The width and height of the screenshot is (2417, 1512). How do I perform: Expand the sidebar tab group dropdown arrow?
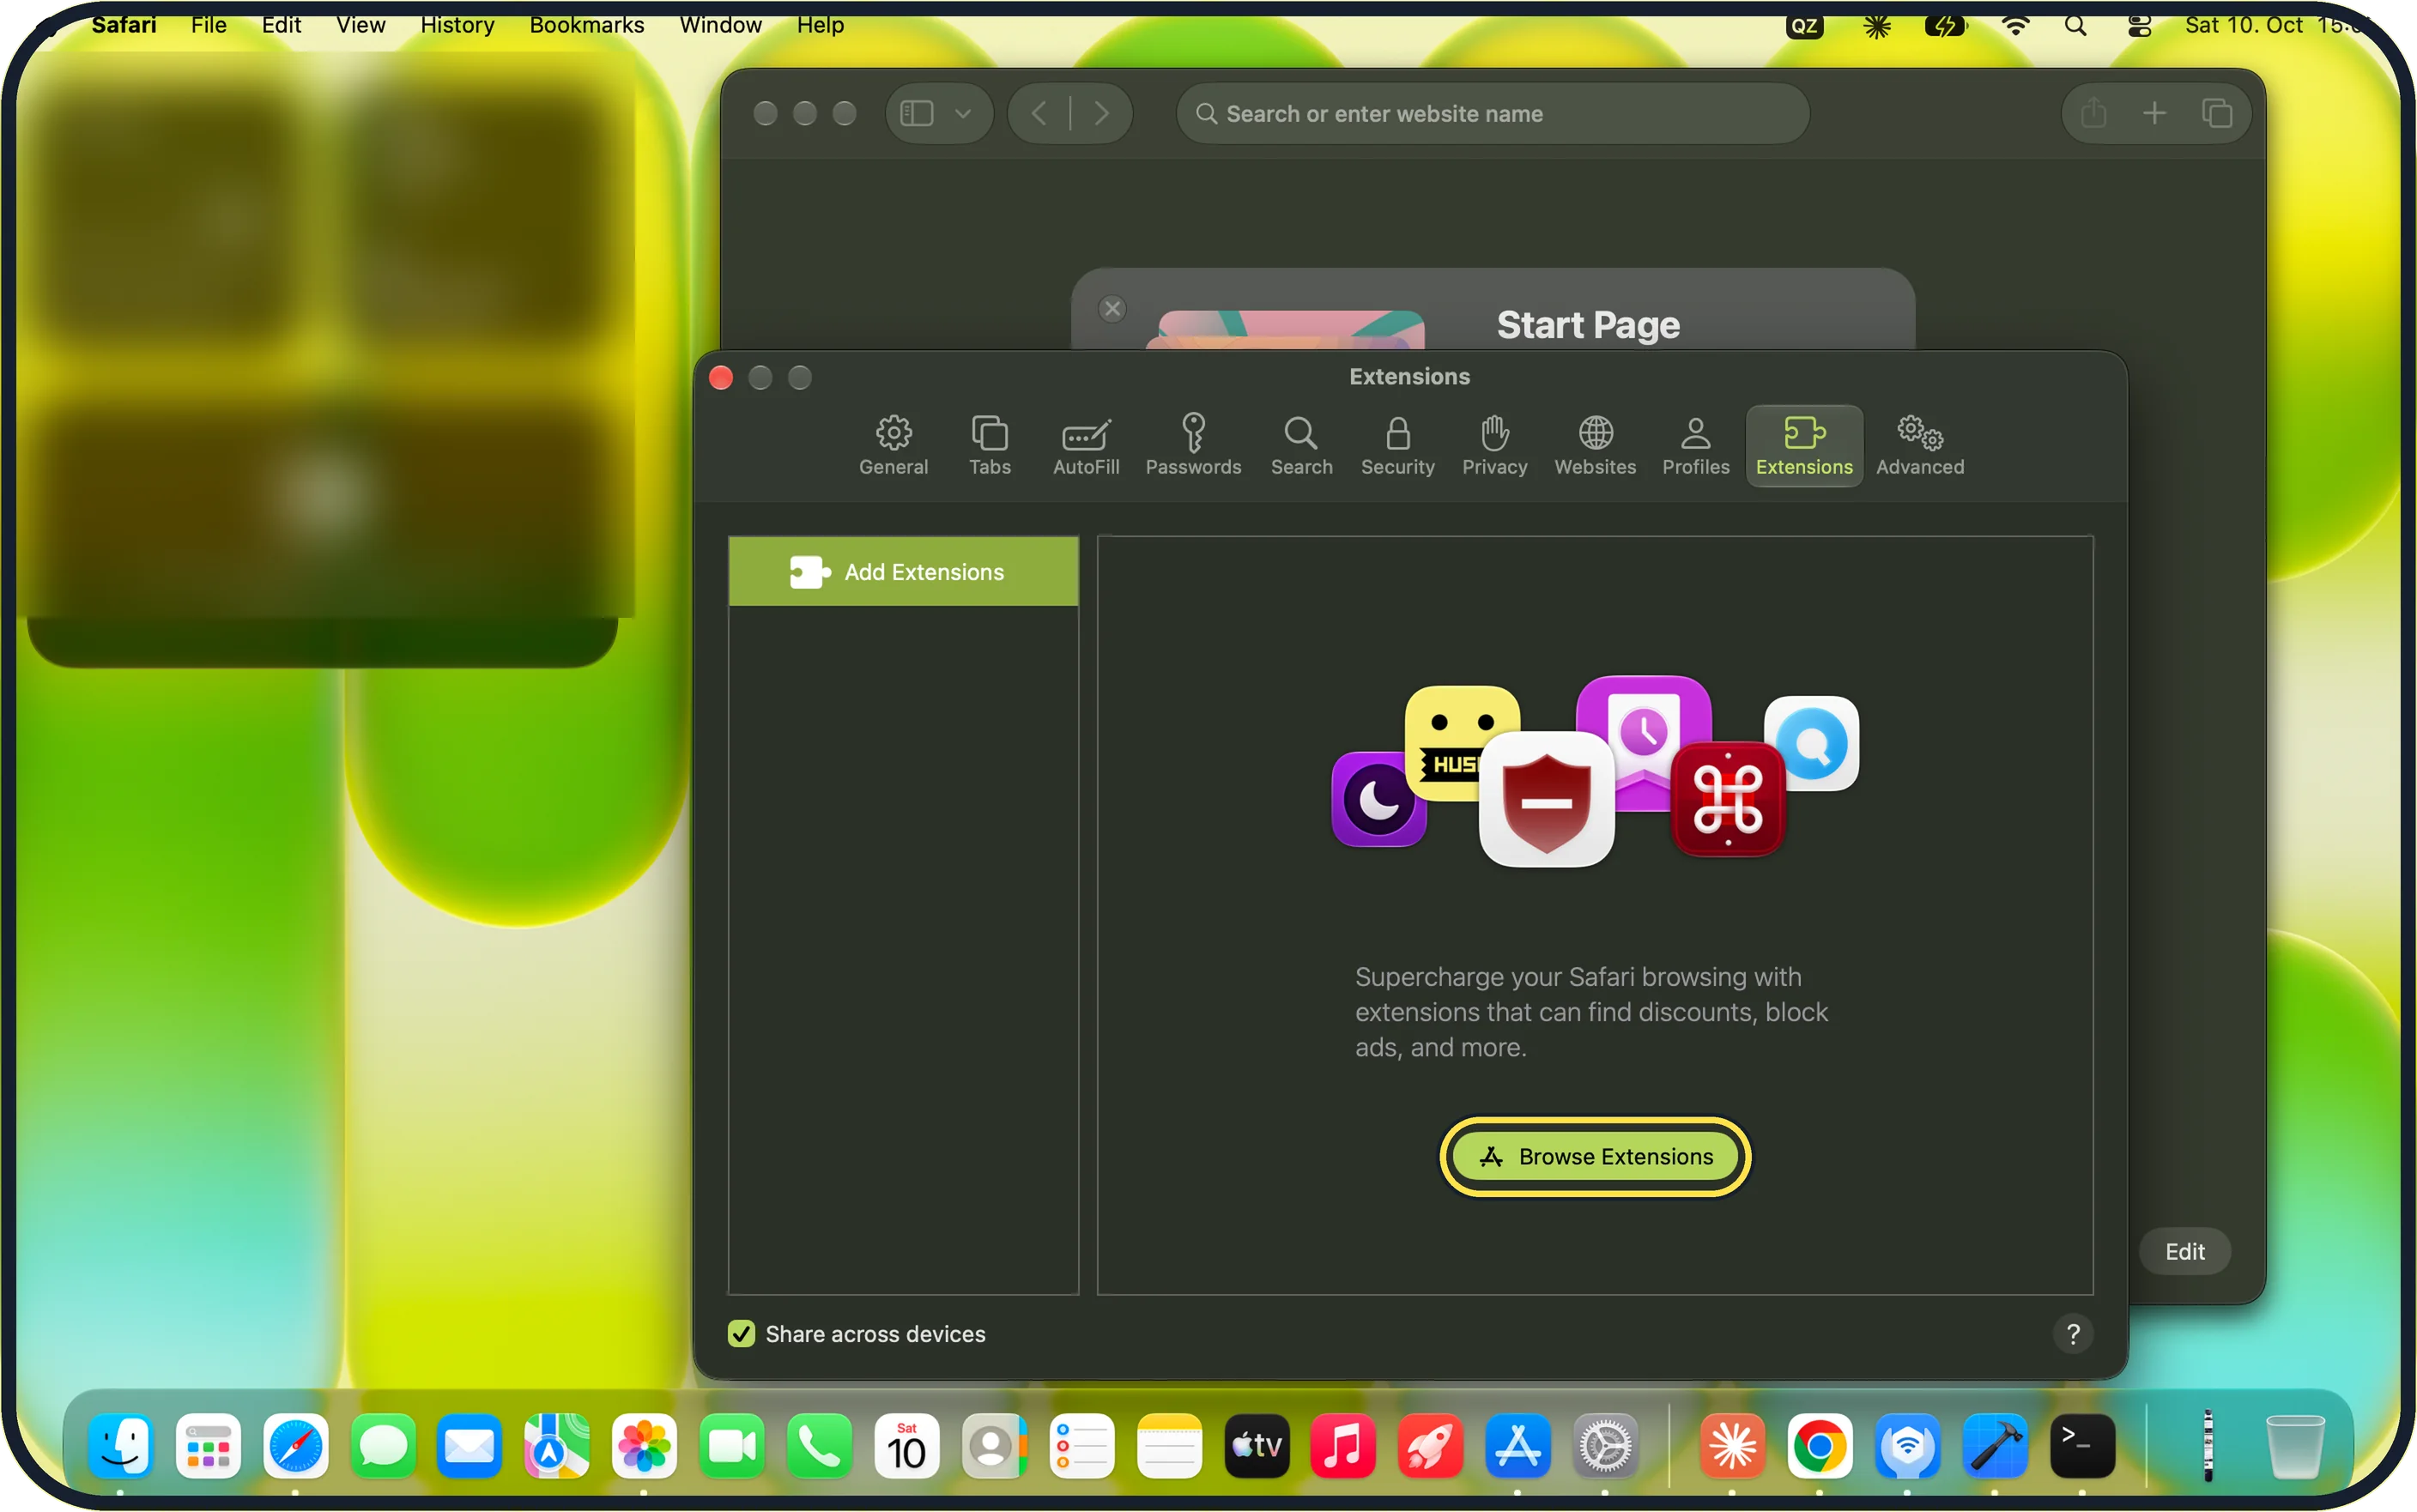(963, 113)
